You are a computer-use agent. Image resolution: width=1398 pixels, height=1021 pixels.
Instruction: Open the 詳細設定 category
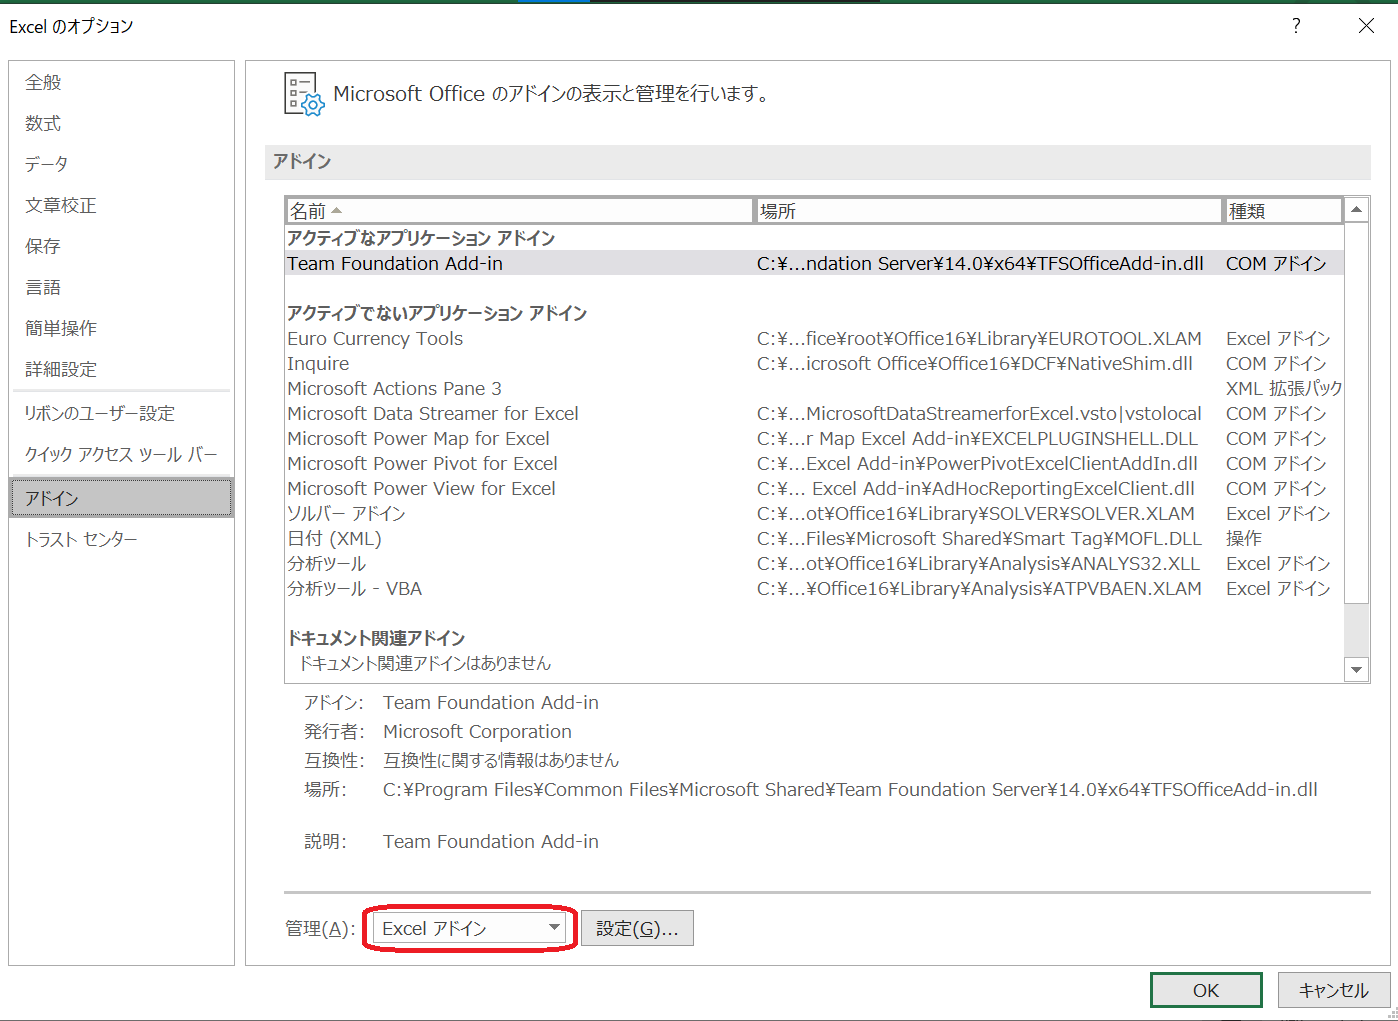121,369
